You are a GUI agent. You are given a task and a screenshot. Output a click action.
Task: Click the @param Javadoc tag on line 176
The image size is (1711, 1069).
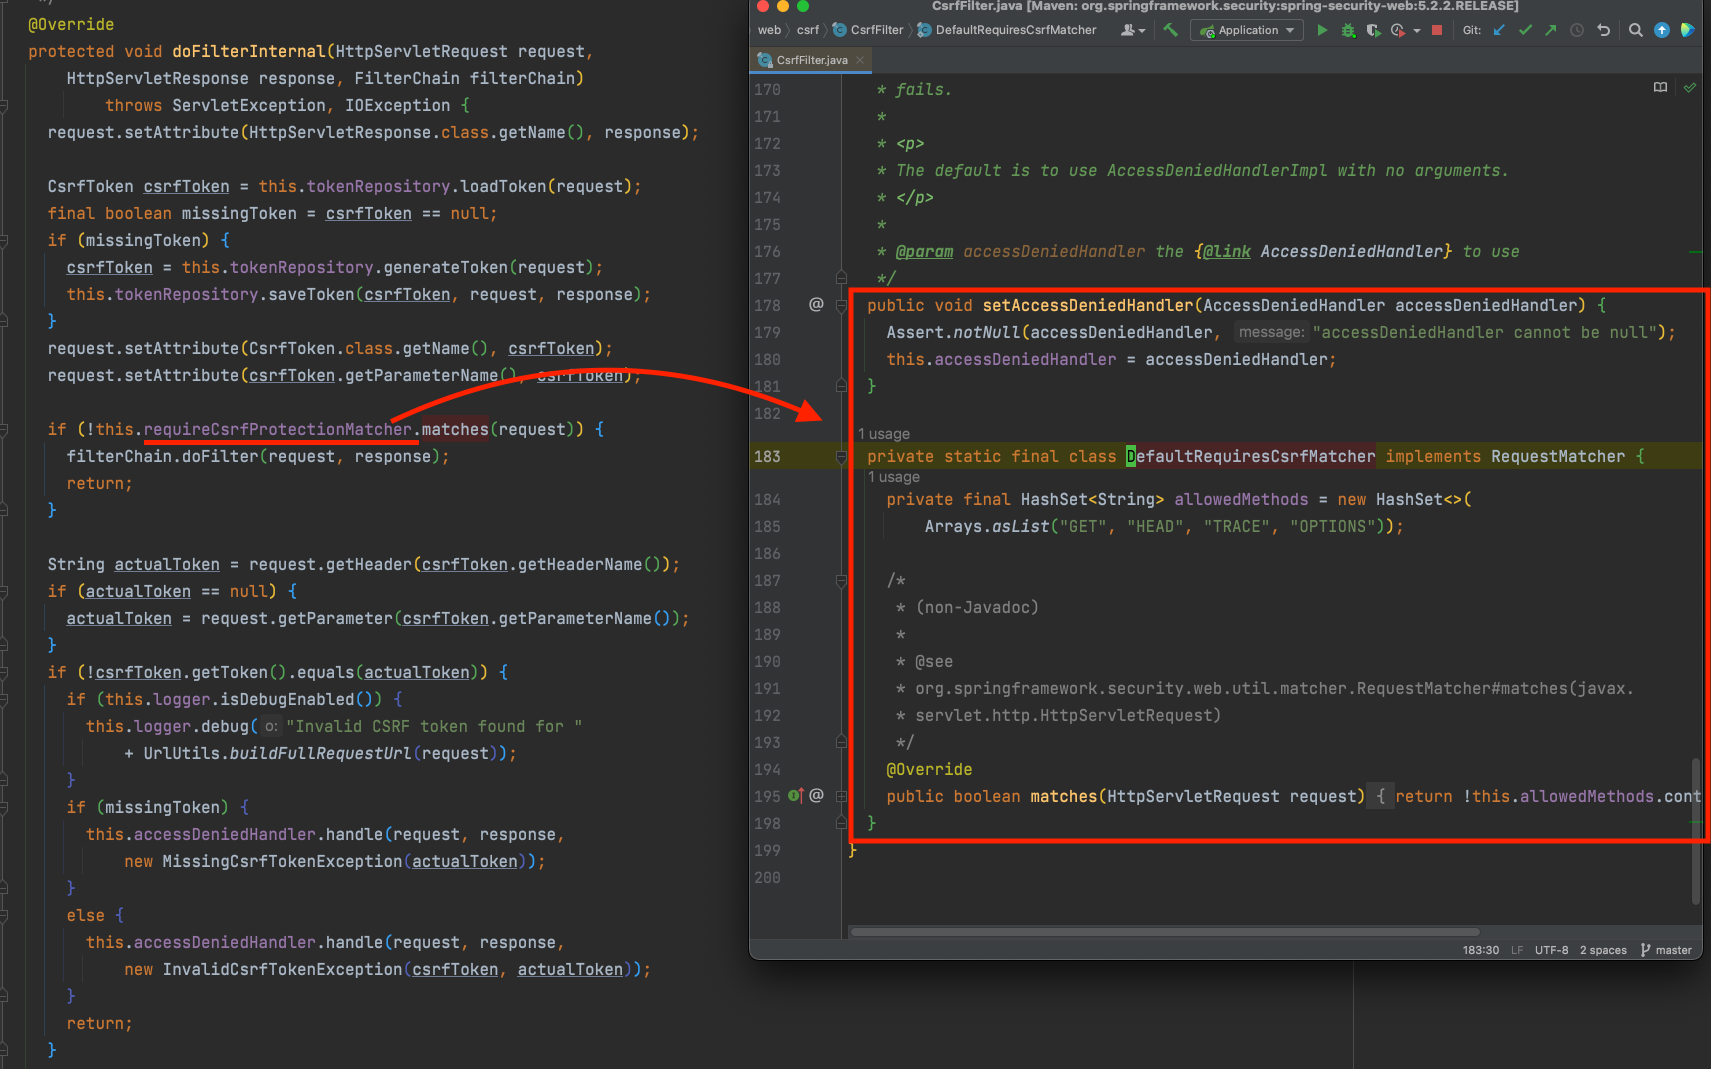click(924, 251)
